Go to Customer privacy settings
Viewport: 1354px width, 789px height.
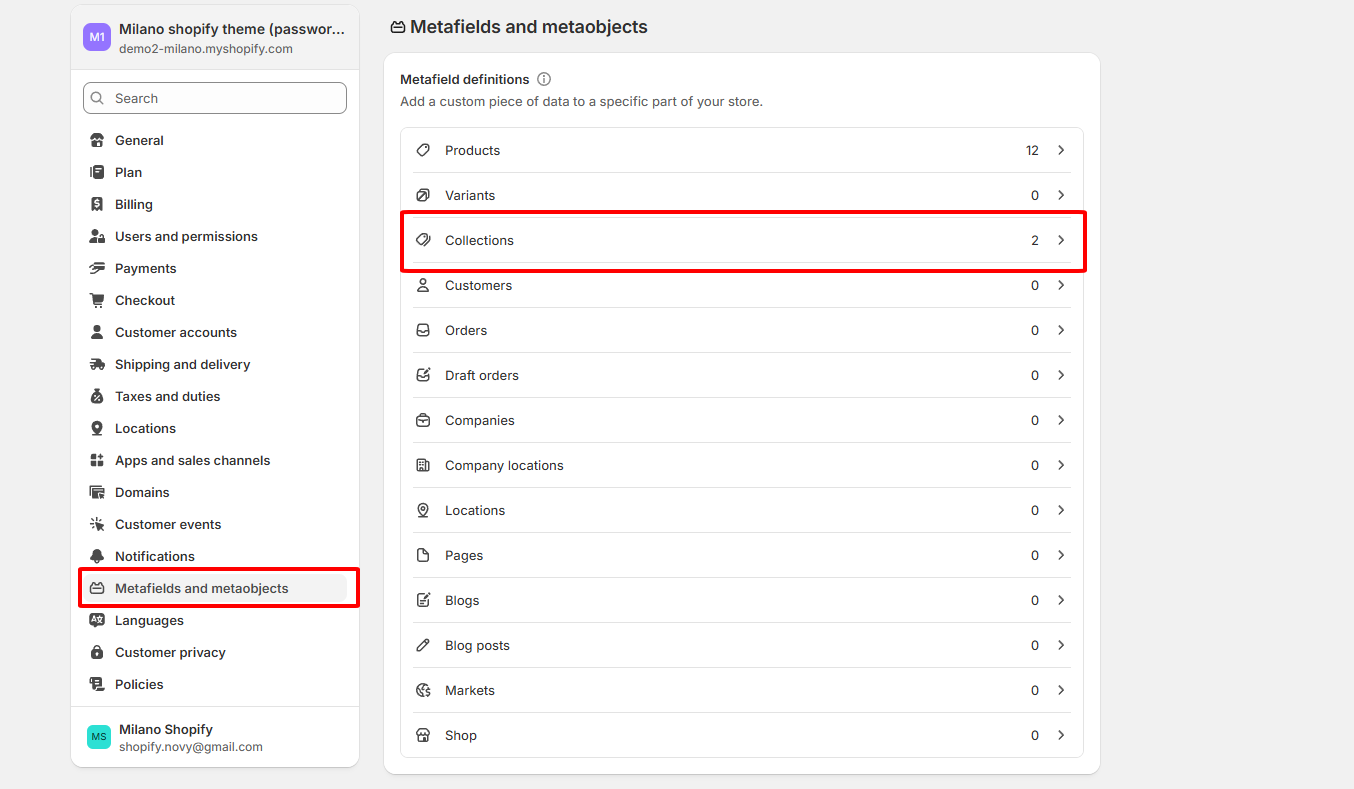pyautogui.click(x=170, y=652)
